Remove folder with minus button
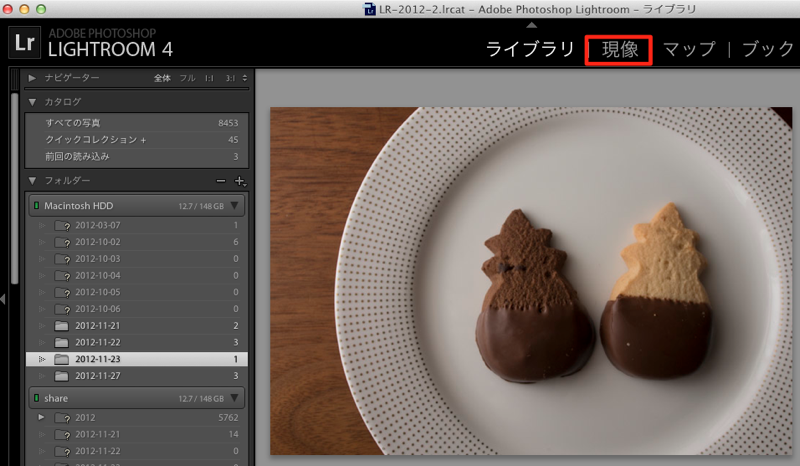 coord(220,181)
